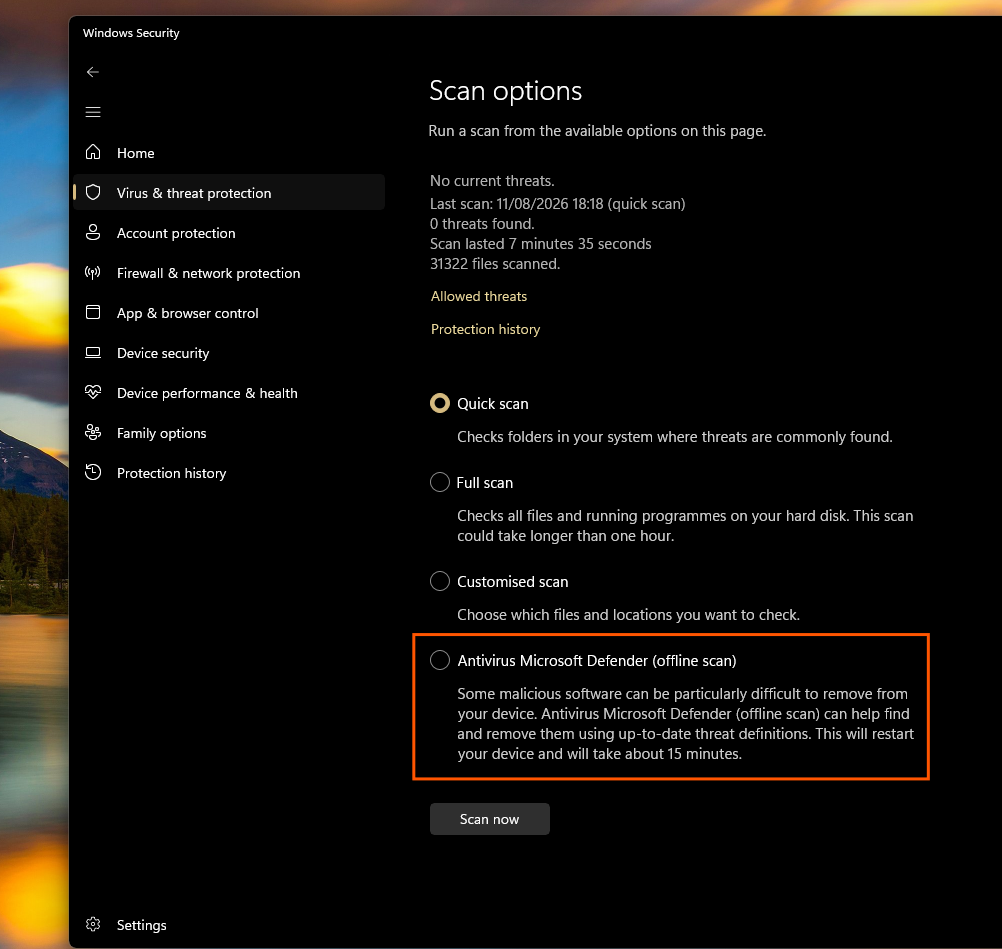Screen dimensions: 1002x949
Task: Click the Settings gear icon
Action: coord(93,925)
